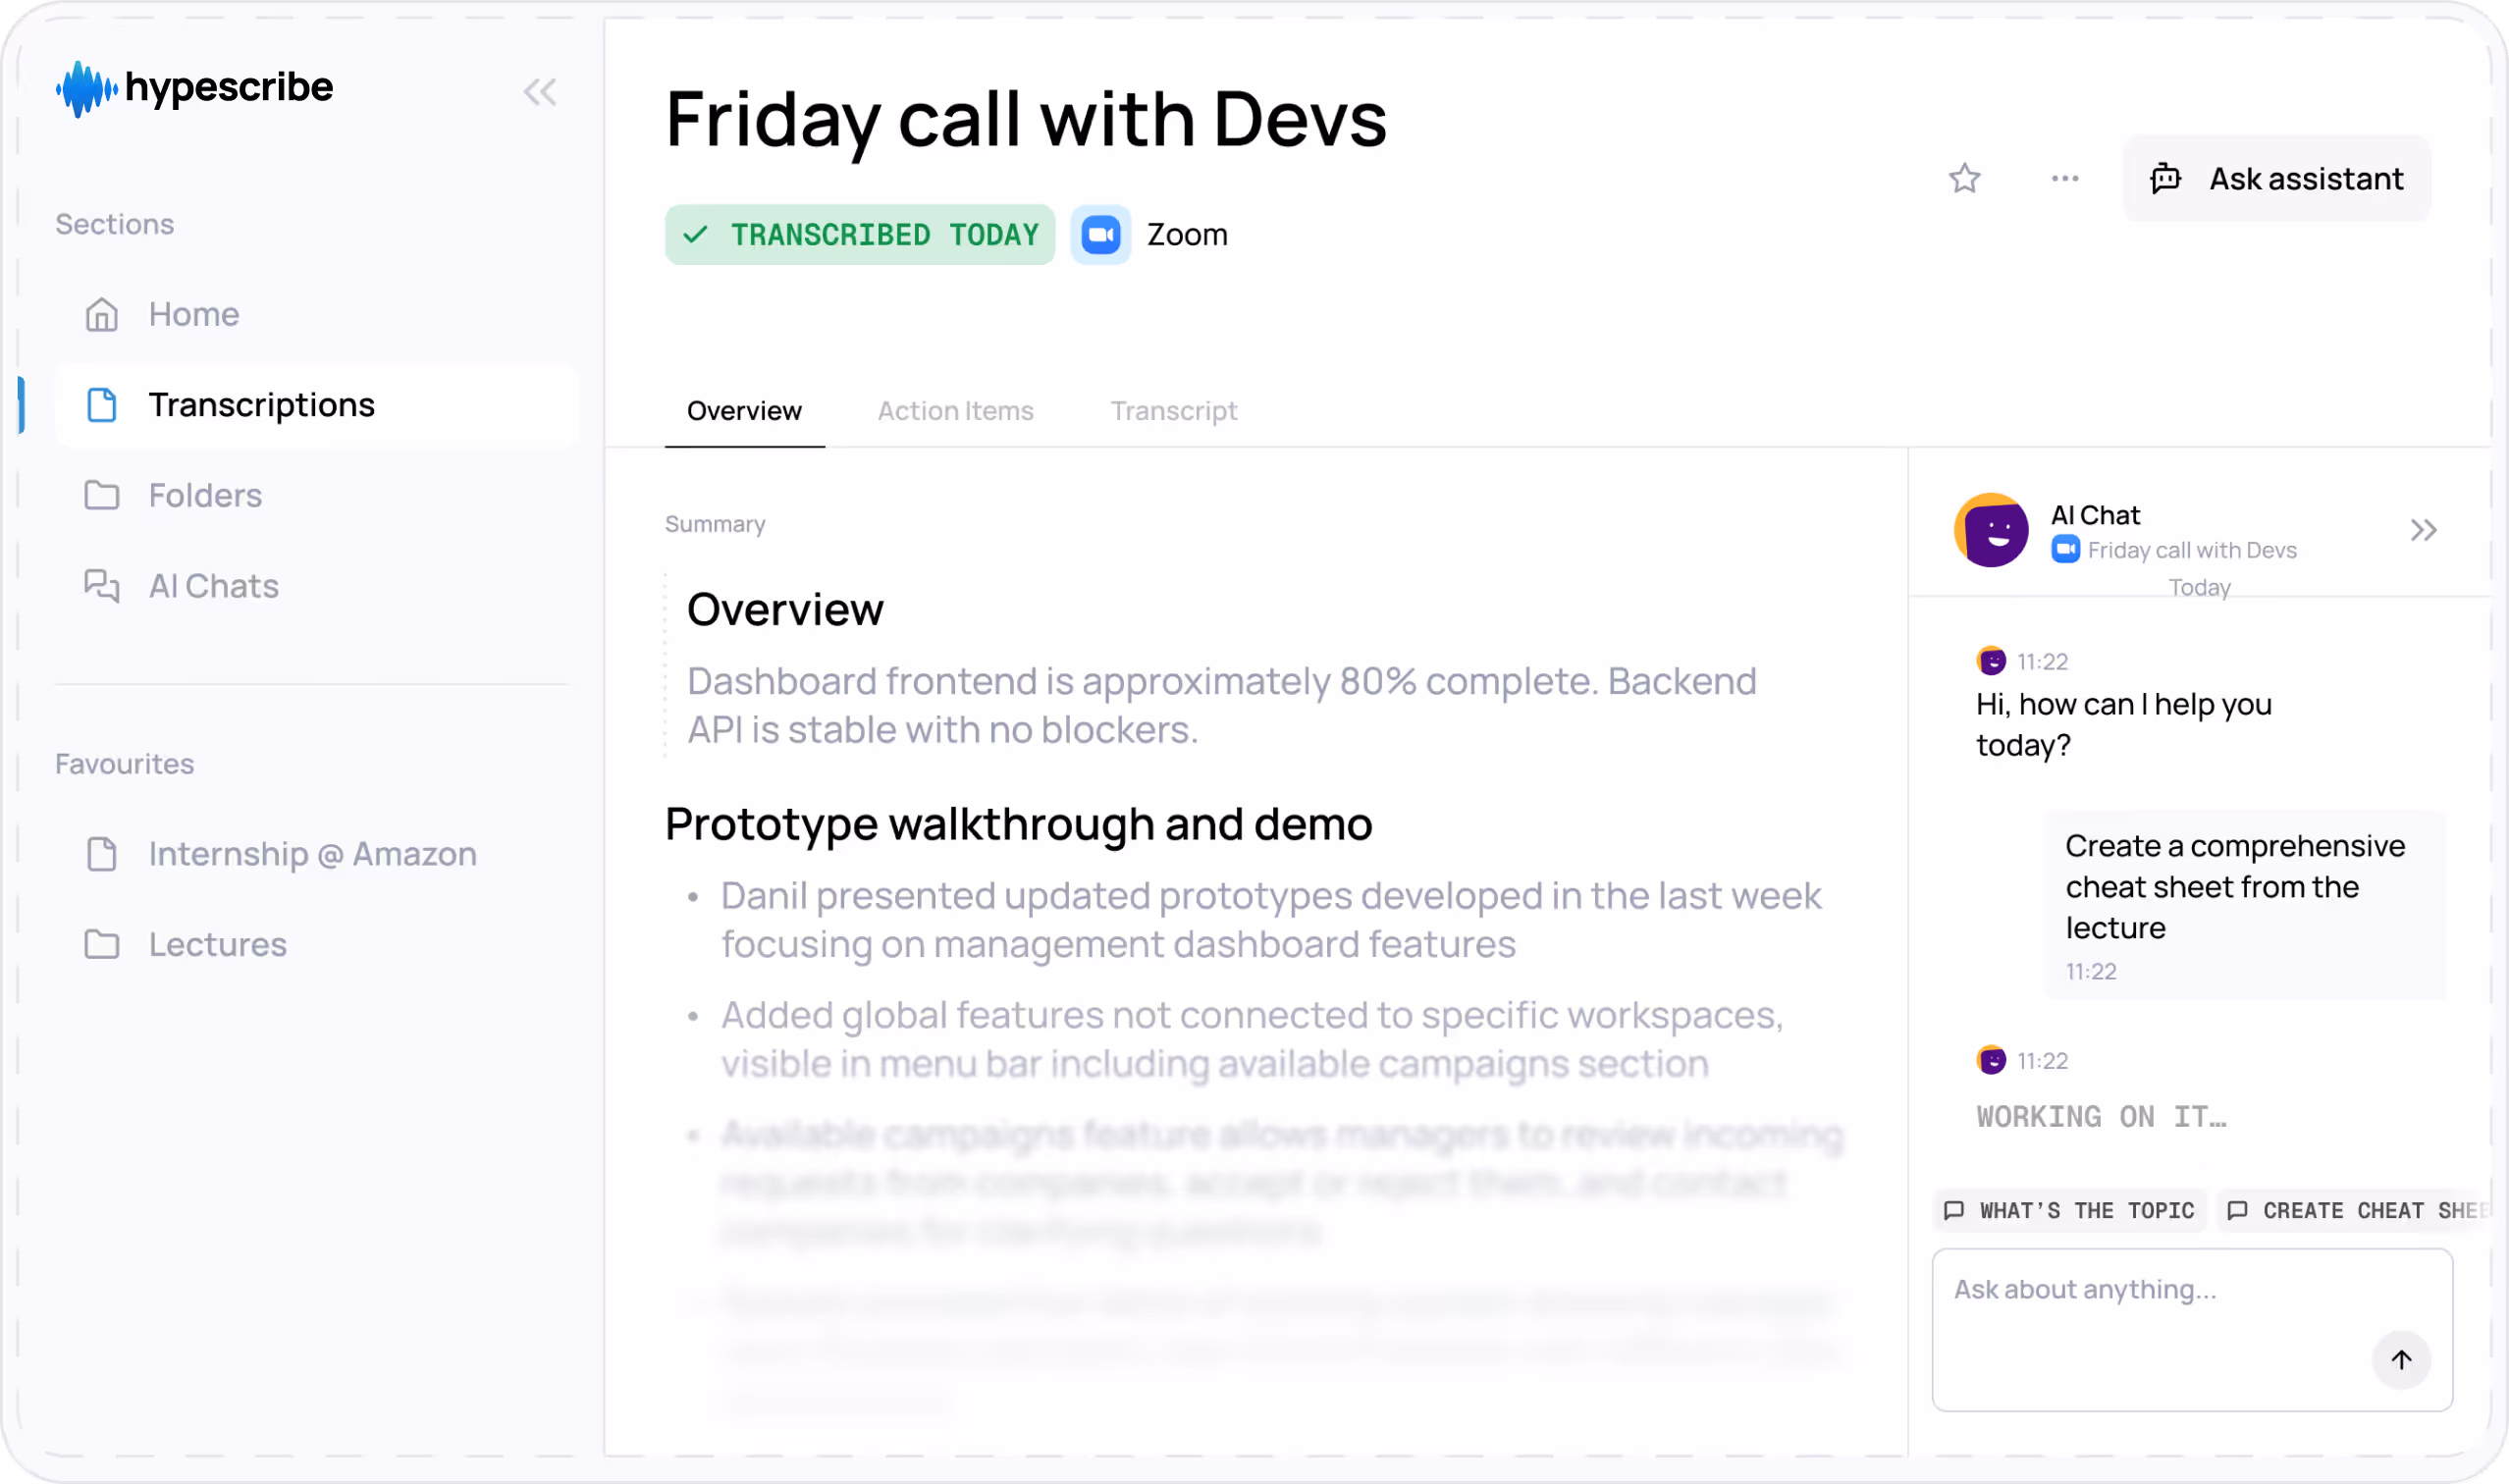Click the hypescribe waveform logo
Viewport: 2509px width, 1484px height.
pos(86,89)
